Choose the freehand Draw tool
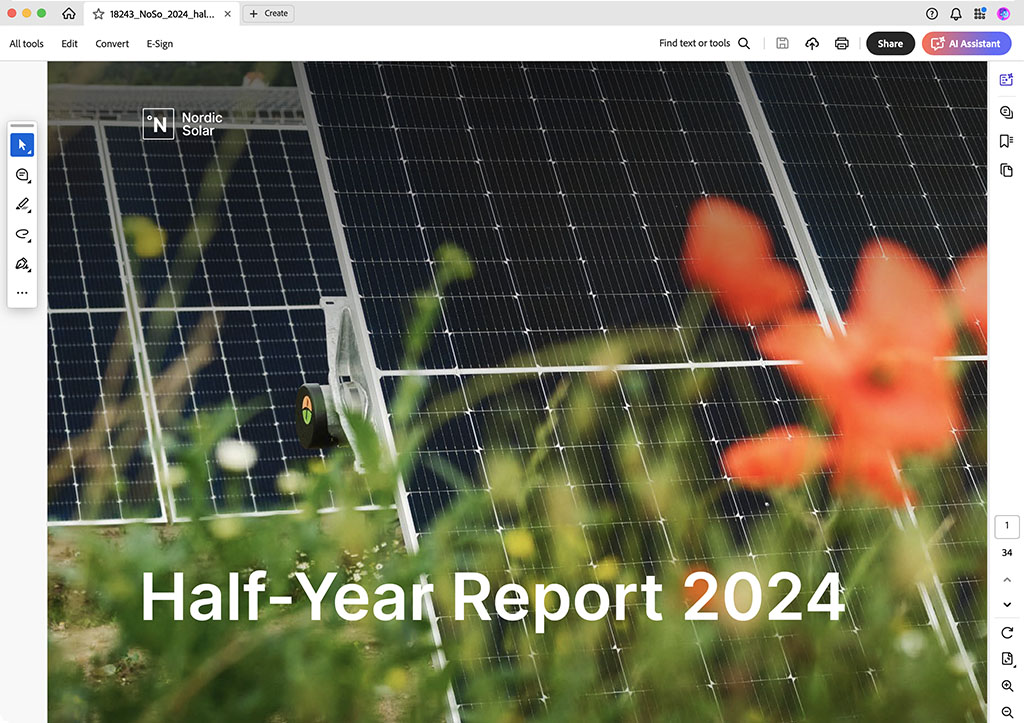This screenshot has width=1024, height=723. [x=22, y=235]
